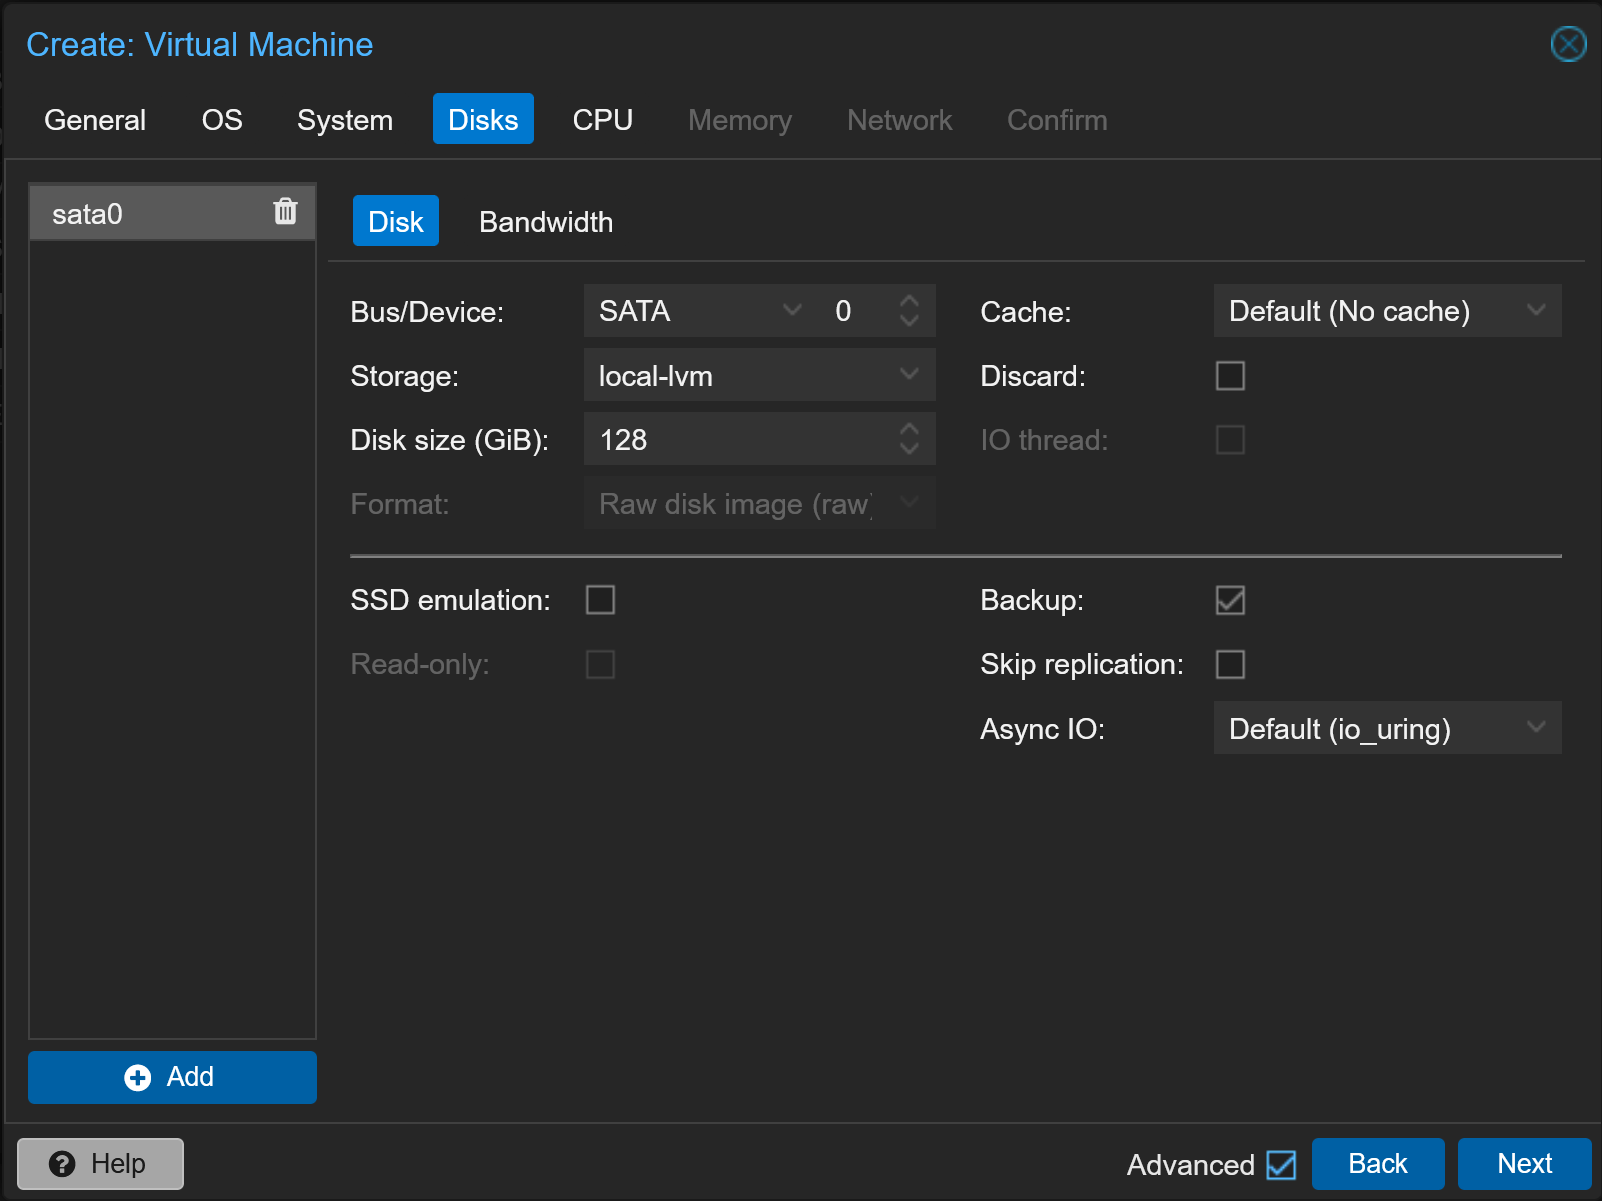Open the Network tab
The width and height of the screenshot is (1602, 1201).
(900, 120)
